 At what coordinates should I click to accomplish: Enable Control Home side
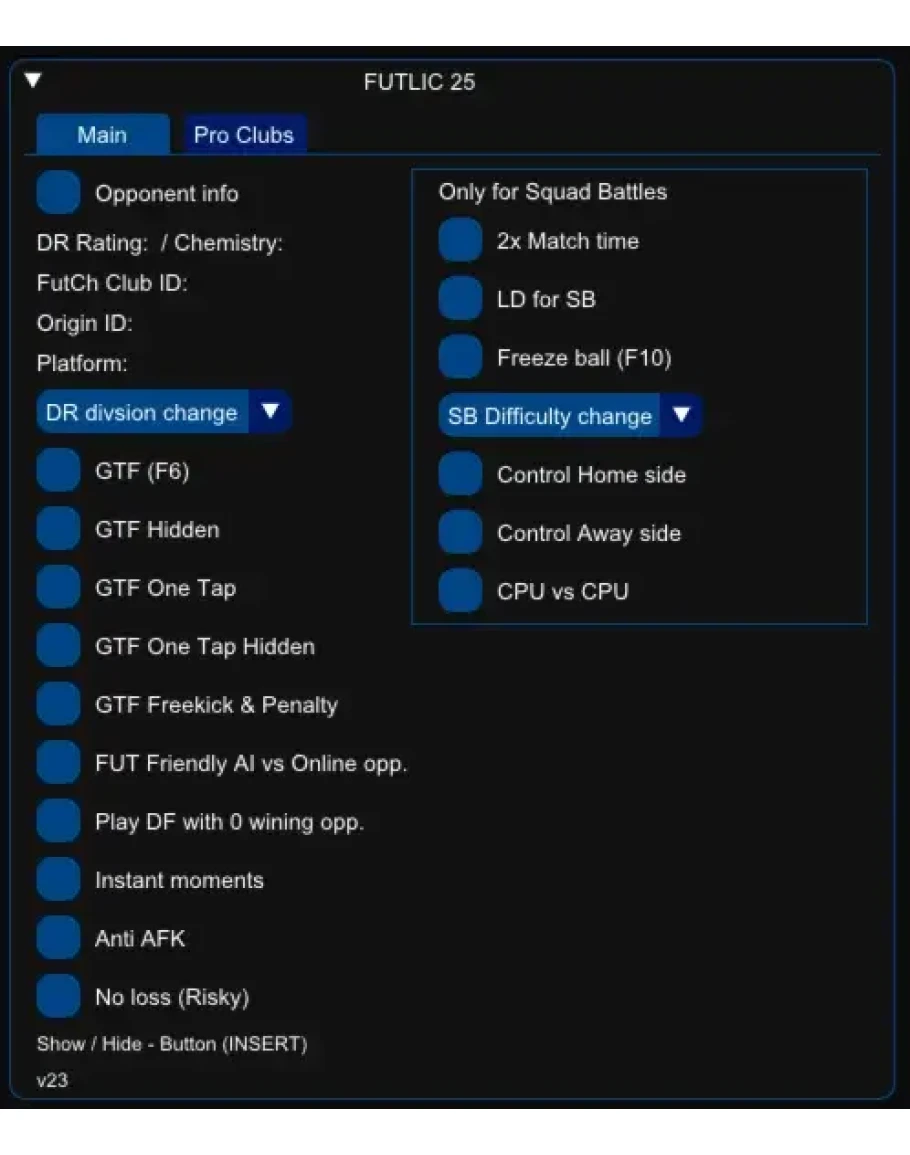(x=460, y=474)
